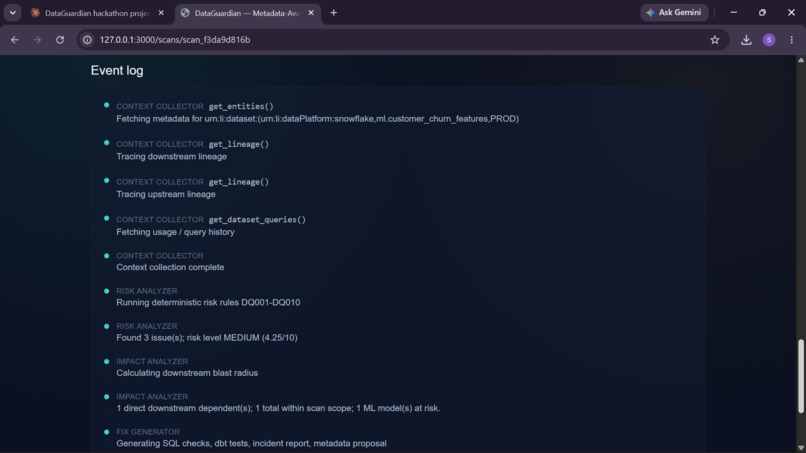Reload the scan results page
Image resolution: width=806 pixels, height=453 pixels.
[x=60, y=40]
